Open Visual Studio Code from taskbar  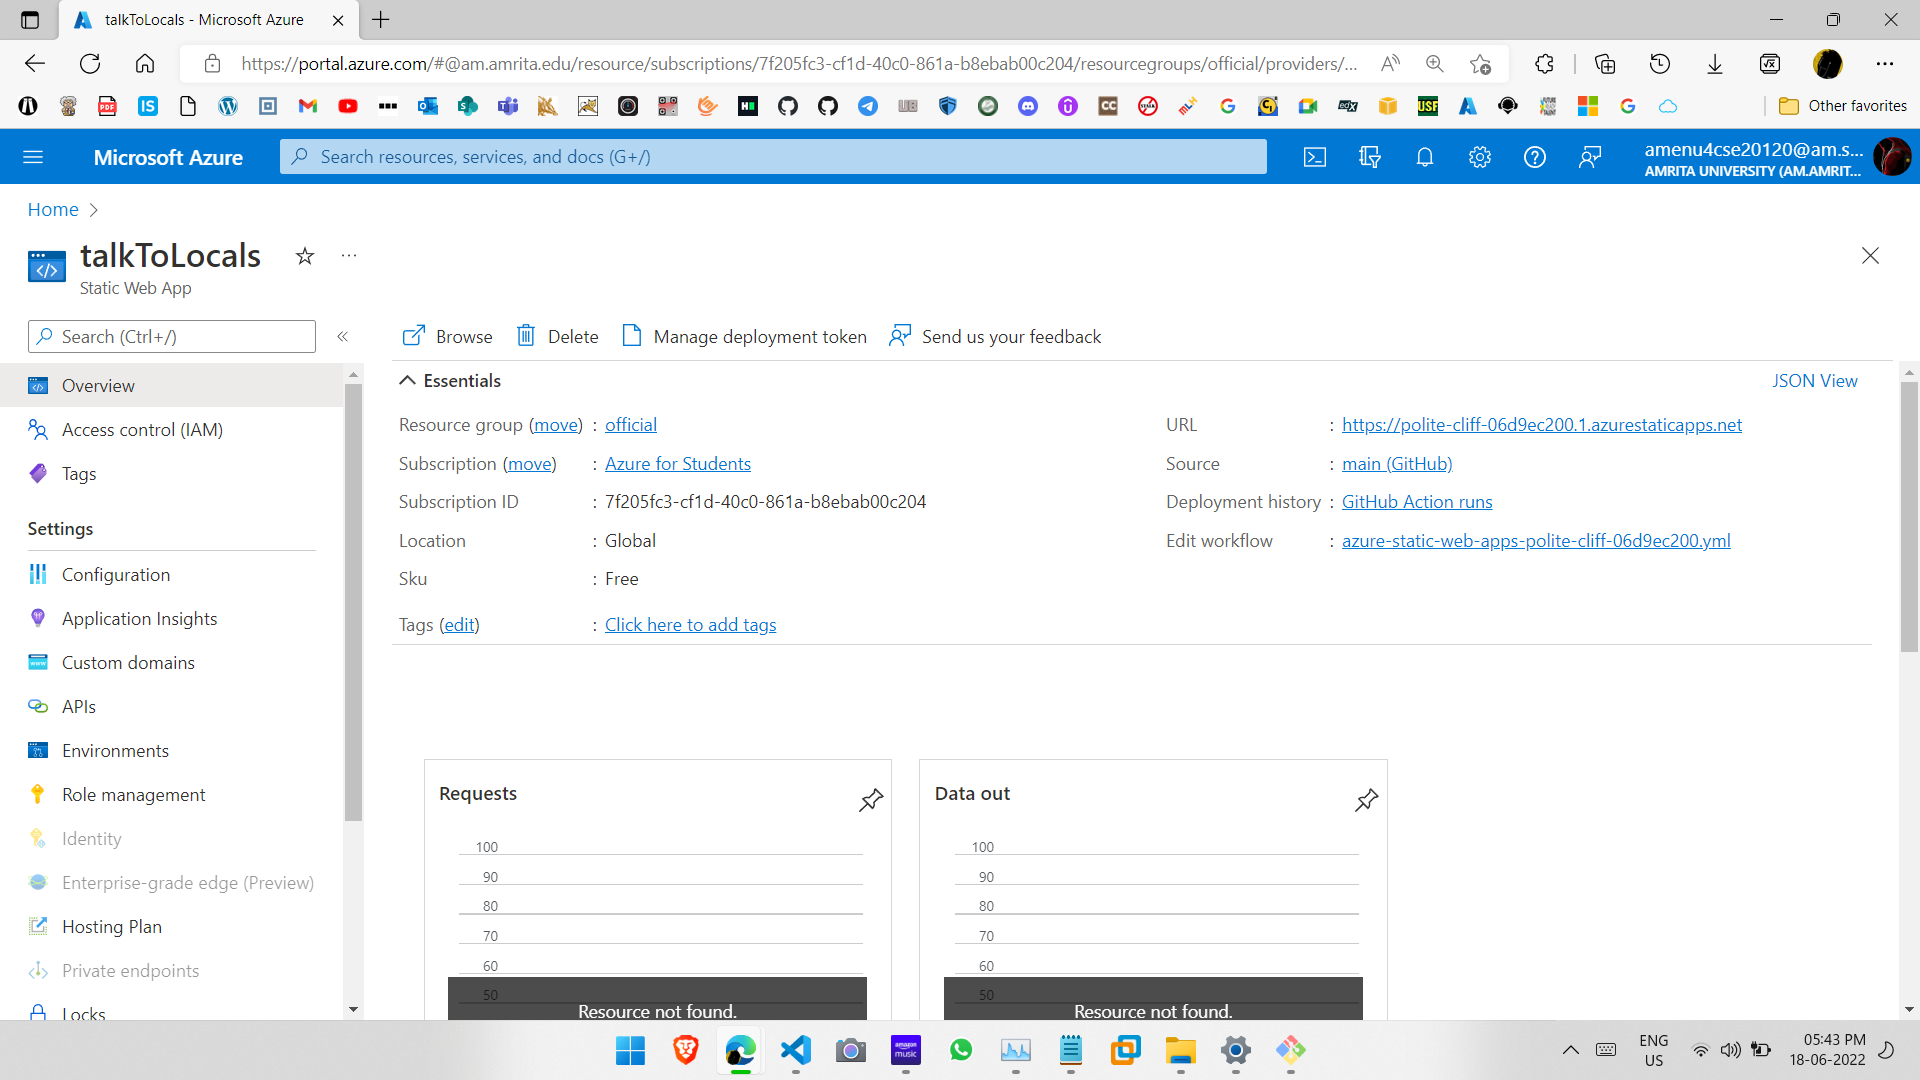coord(796,1050)
